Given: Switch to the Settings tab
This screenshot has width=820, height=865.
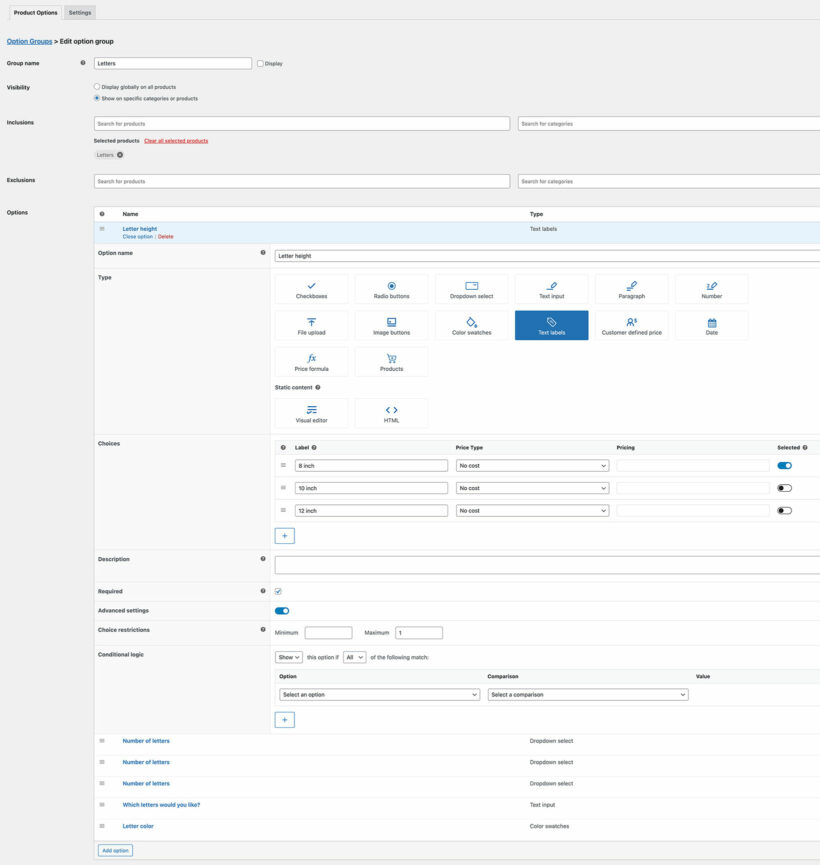Looking at the screenshot, I should tap(80, 12).
